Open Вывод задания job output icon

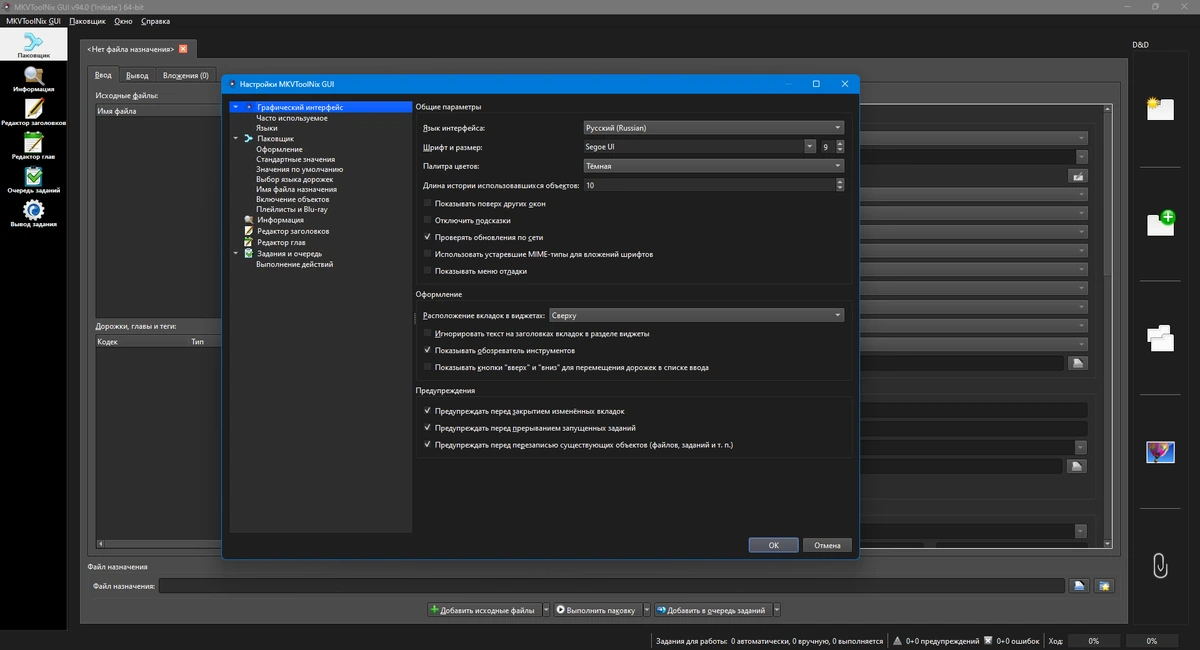point(33,214)
